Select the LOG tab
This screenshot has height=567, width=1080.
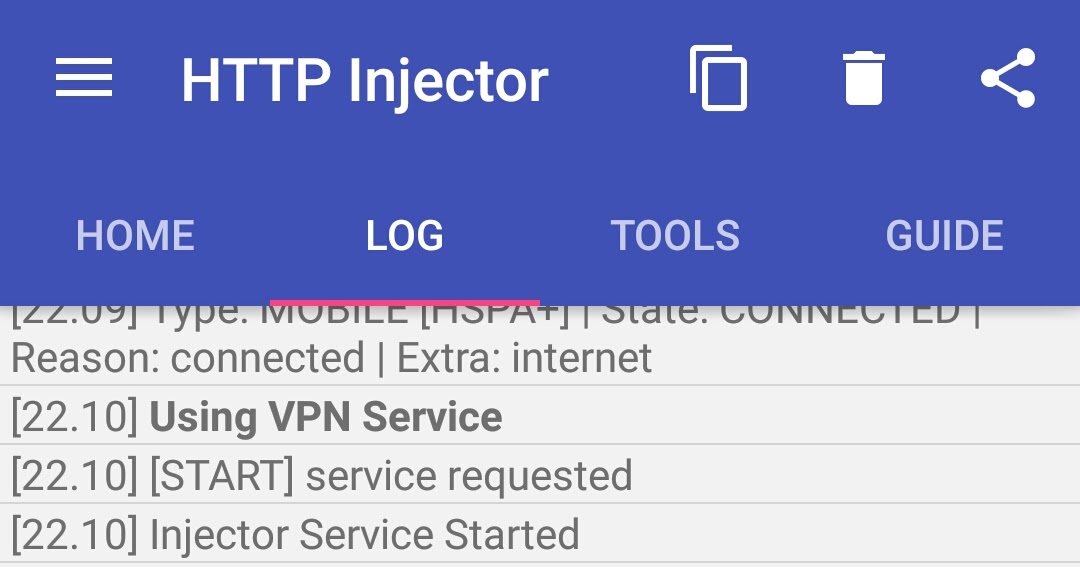(405, 236)
